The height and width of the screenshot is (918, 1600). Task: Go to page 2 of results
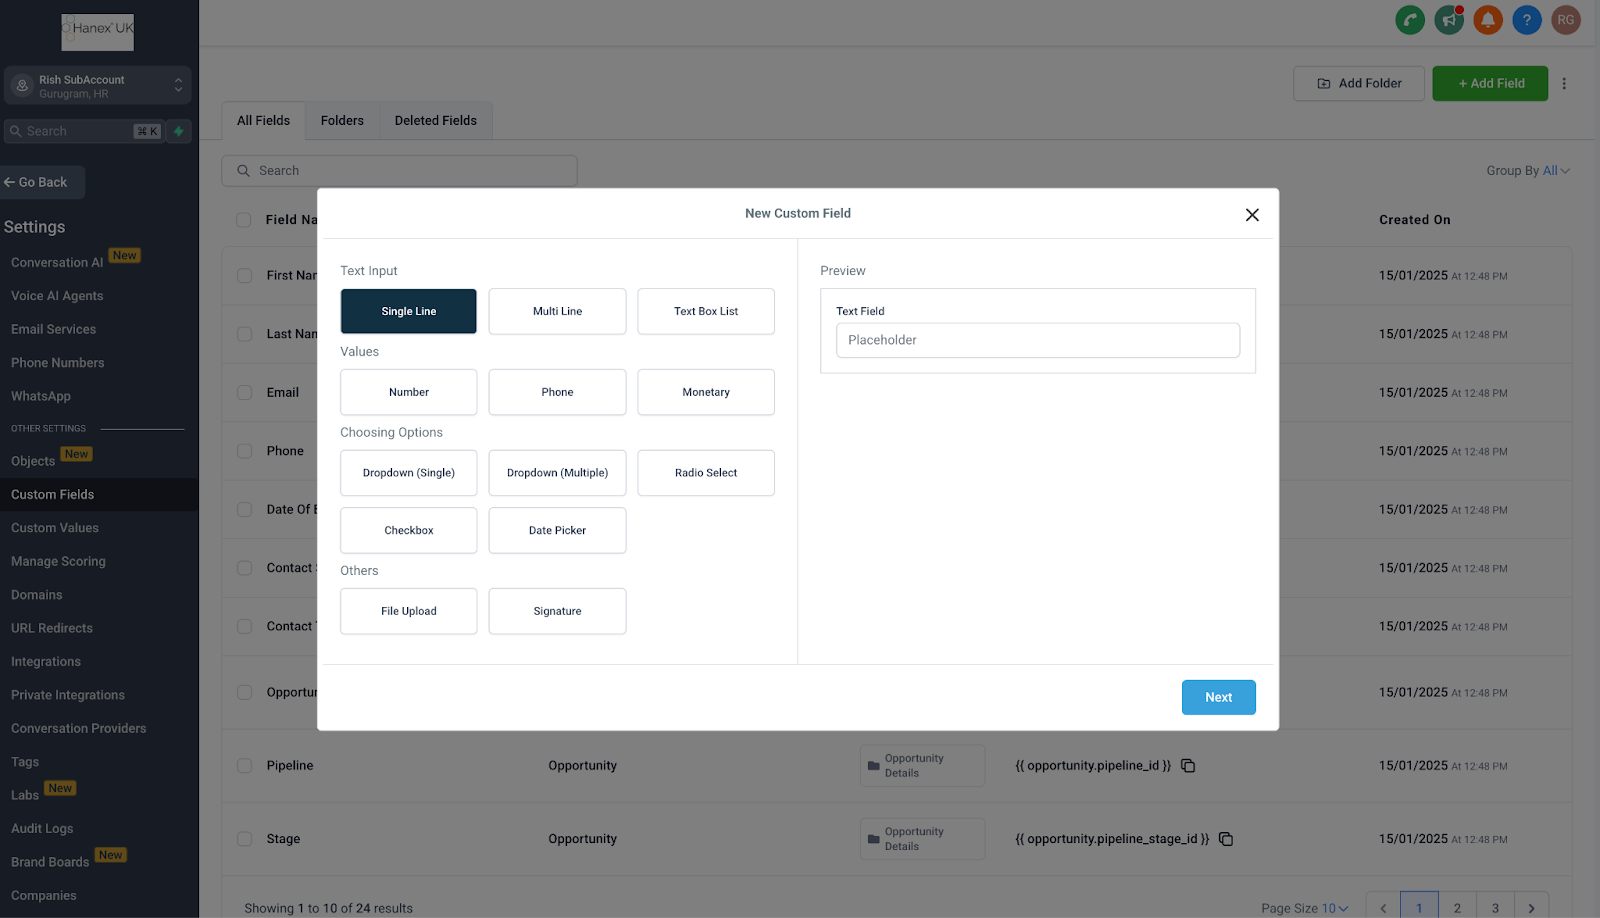point(1457,908)
